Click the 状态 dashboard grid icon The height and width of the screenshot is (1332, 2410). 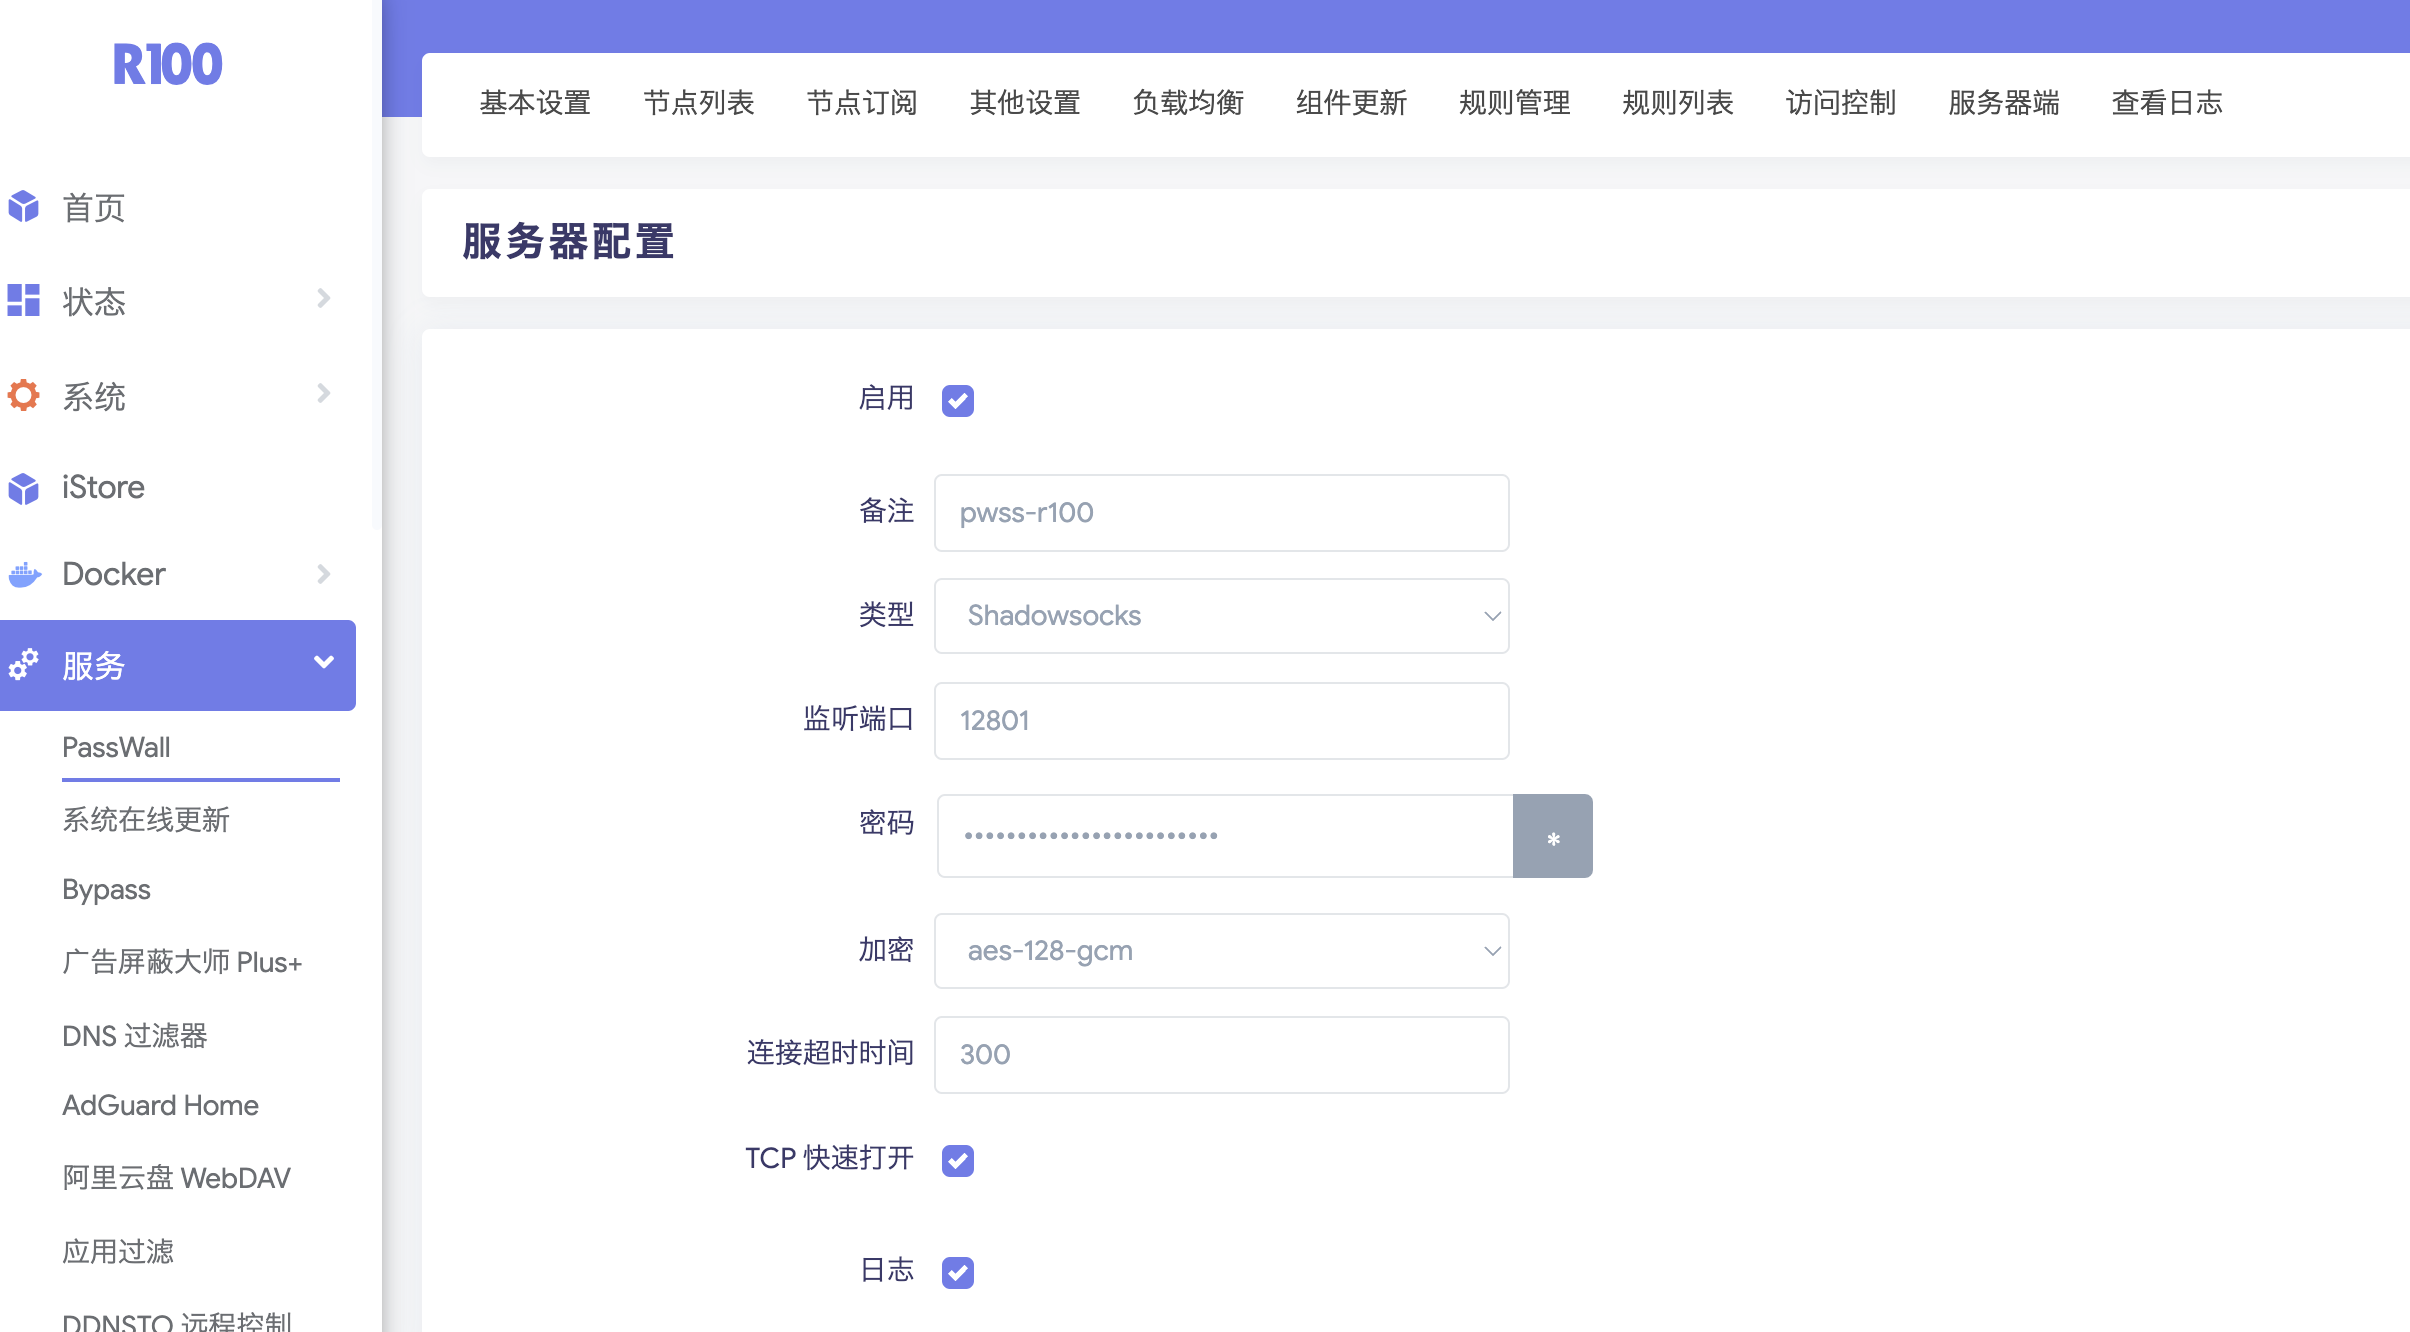click(23, 300)
